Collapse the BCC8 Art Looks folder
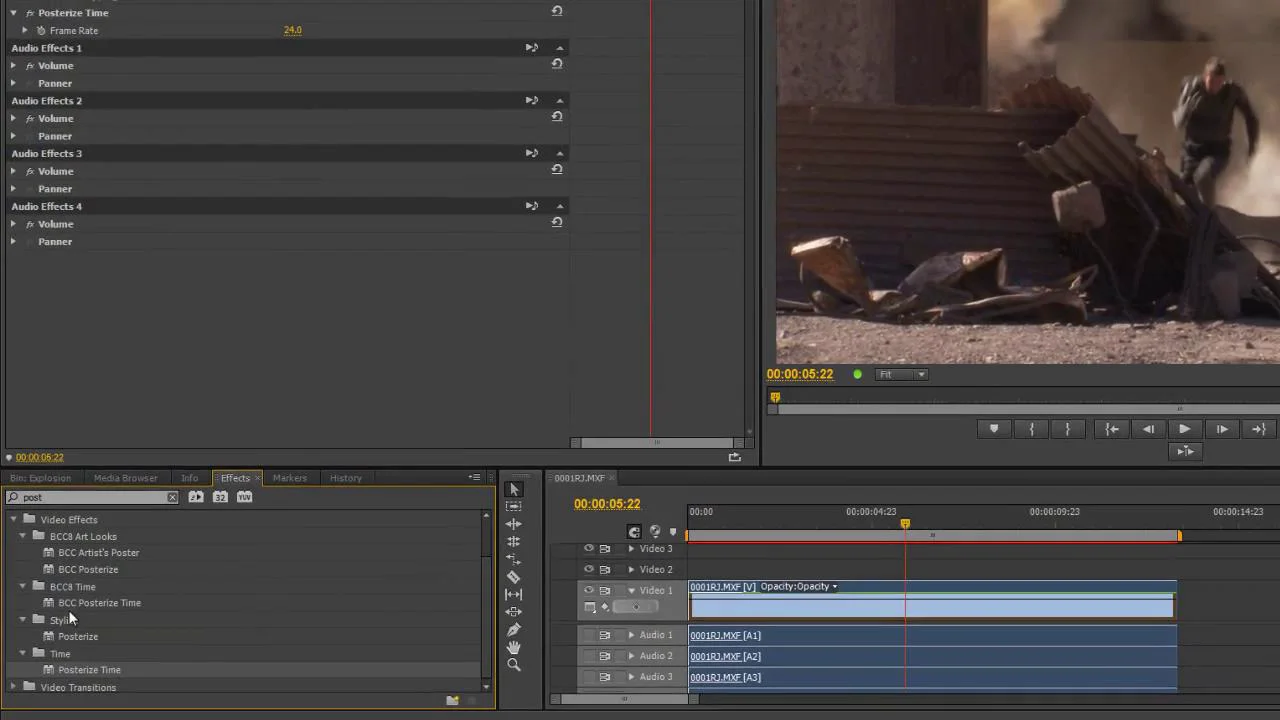This screenshot has height=720, width=1280. [x=23, y=536]
